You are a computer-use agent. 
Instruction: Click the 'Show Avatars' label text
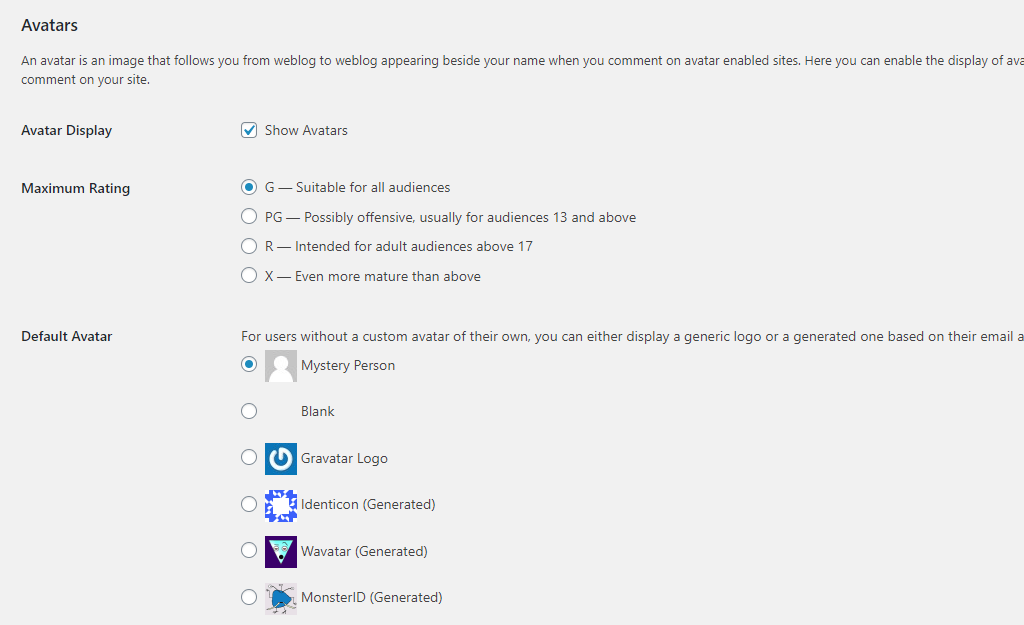[306, 130]
